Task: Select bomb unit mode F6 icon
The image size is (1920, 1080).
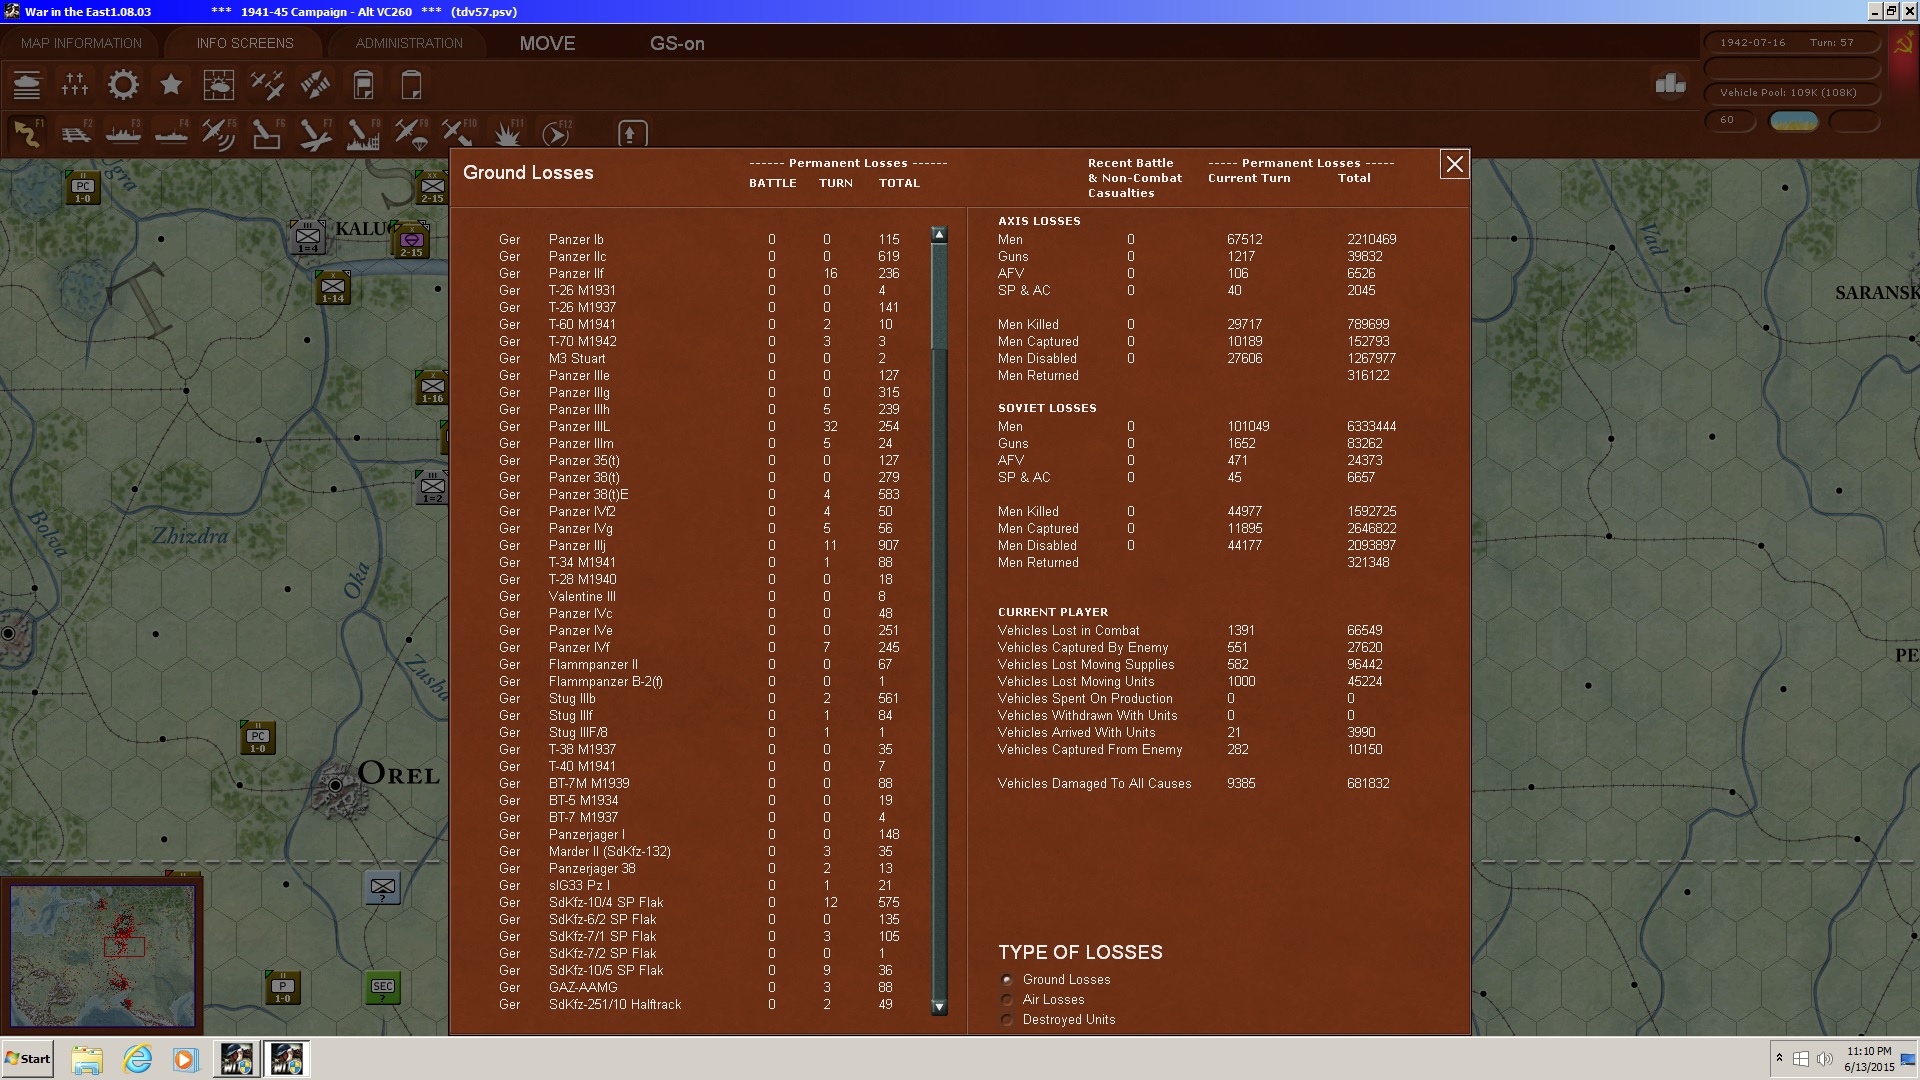Action: (x=267, y=133)
